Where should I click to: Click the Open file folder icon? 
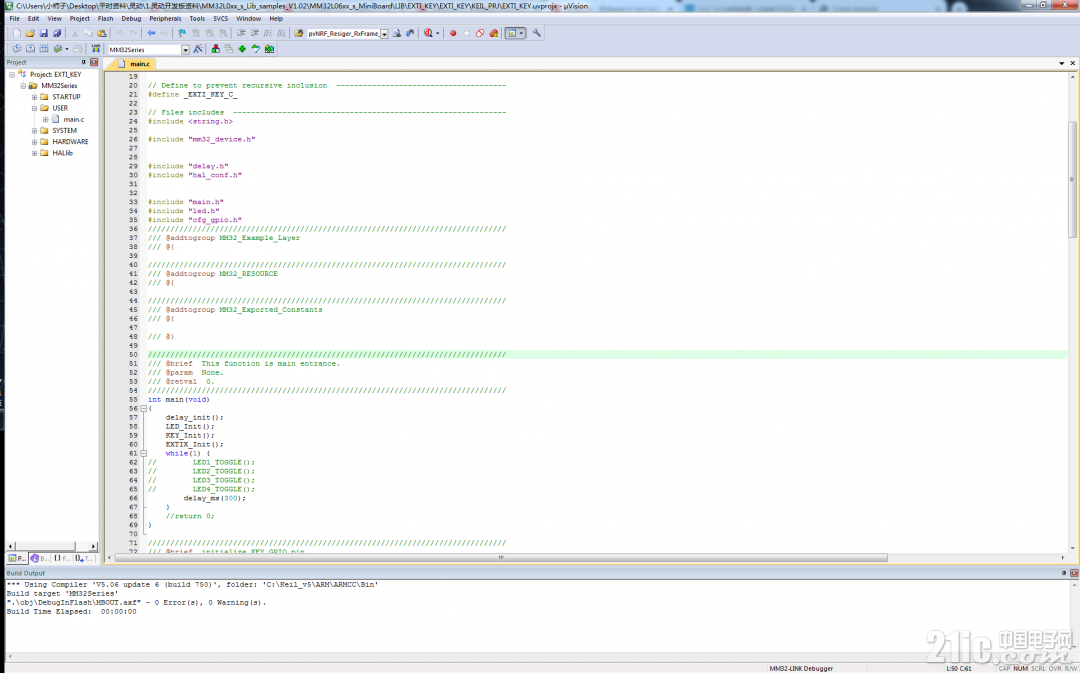[30, 33]
